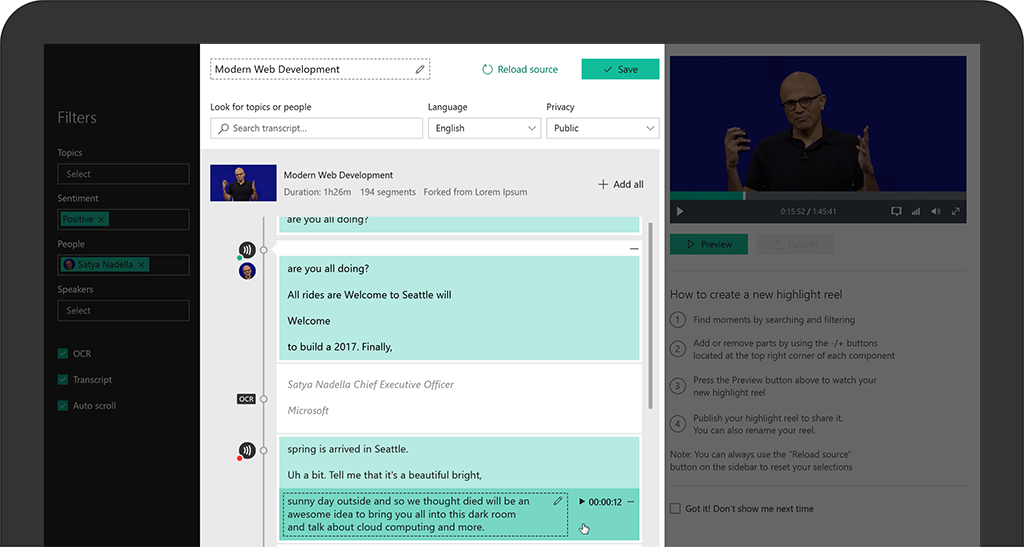Uncheck the Transcript filter checkbox
Image resolution: width=1024 pixels, height=547 pixels.
pos(63,380)
